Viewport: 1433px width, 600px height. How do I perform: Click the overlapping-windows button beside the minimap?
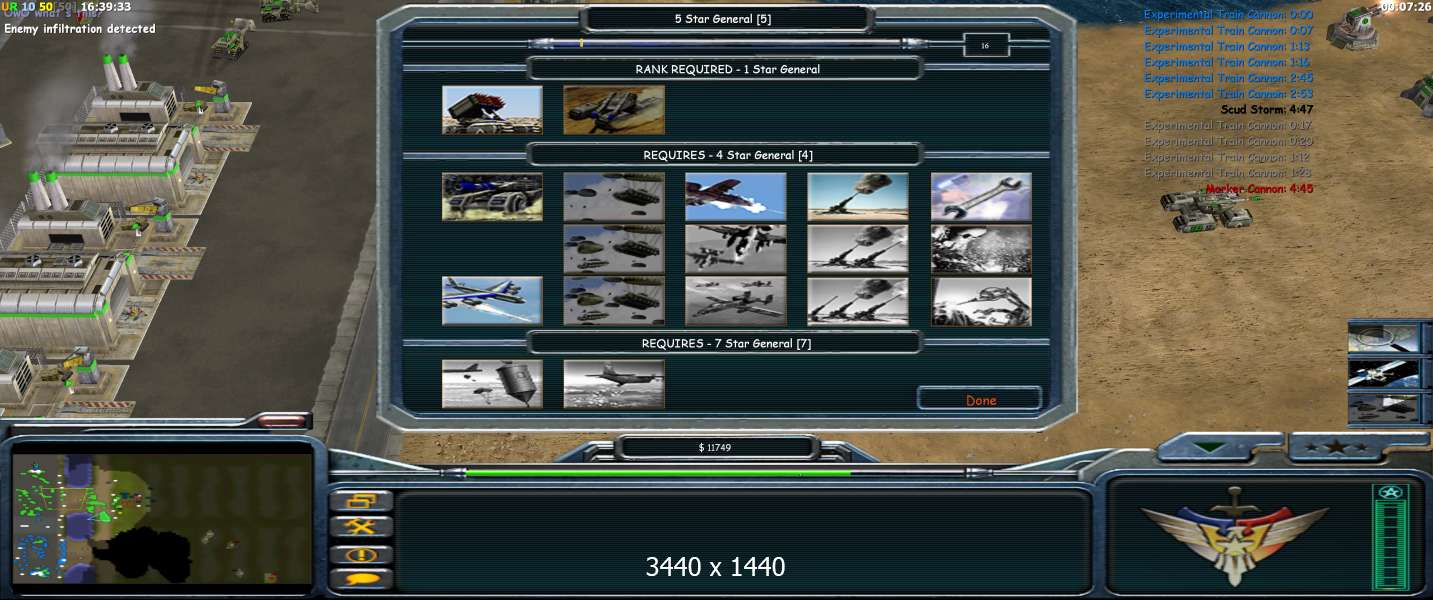tap(361, 501)
